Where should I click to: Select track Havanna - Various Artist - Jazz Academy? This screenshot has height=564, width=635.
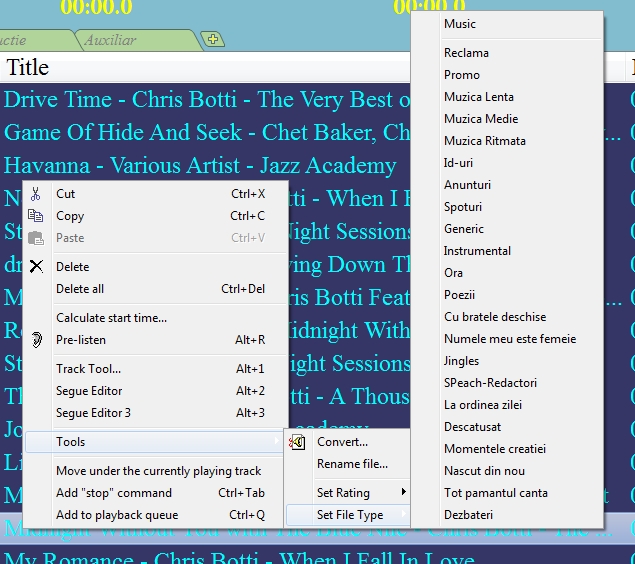click(205, 165)
